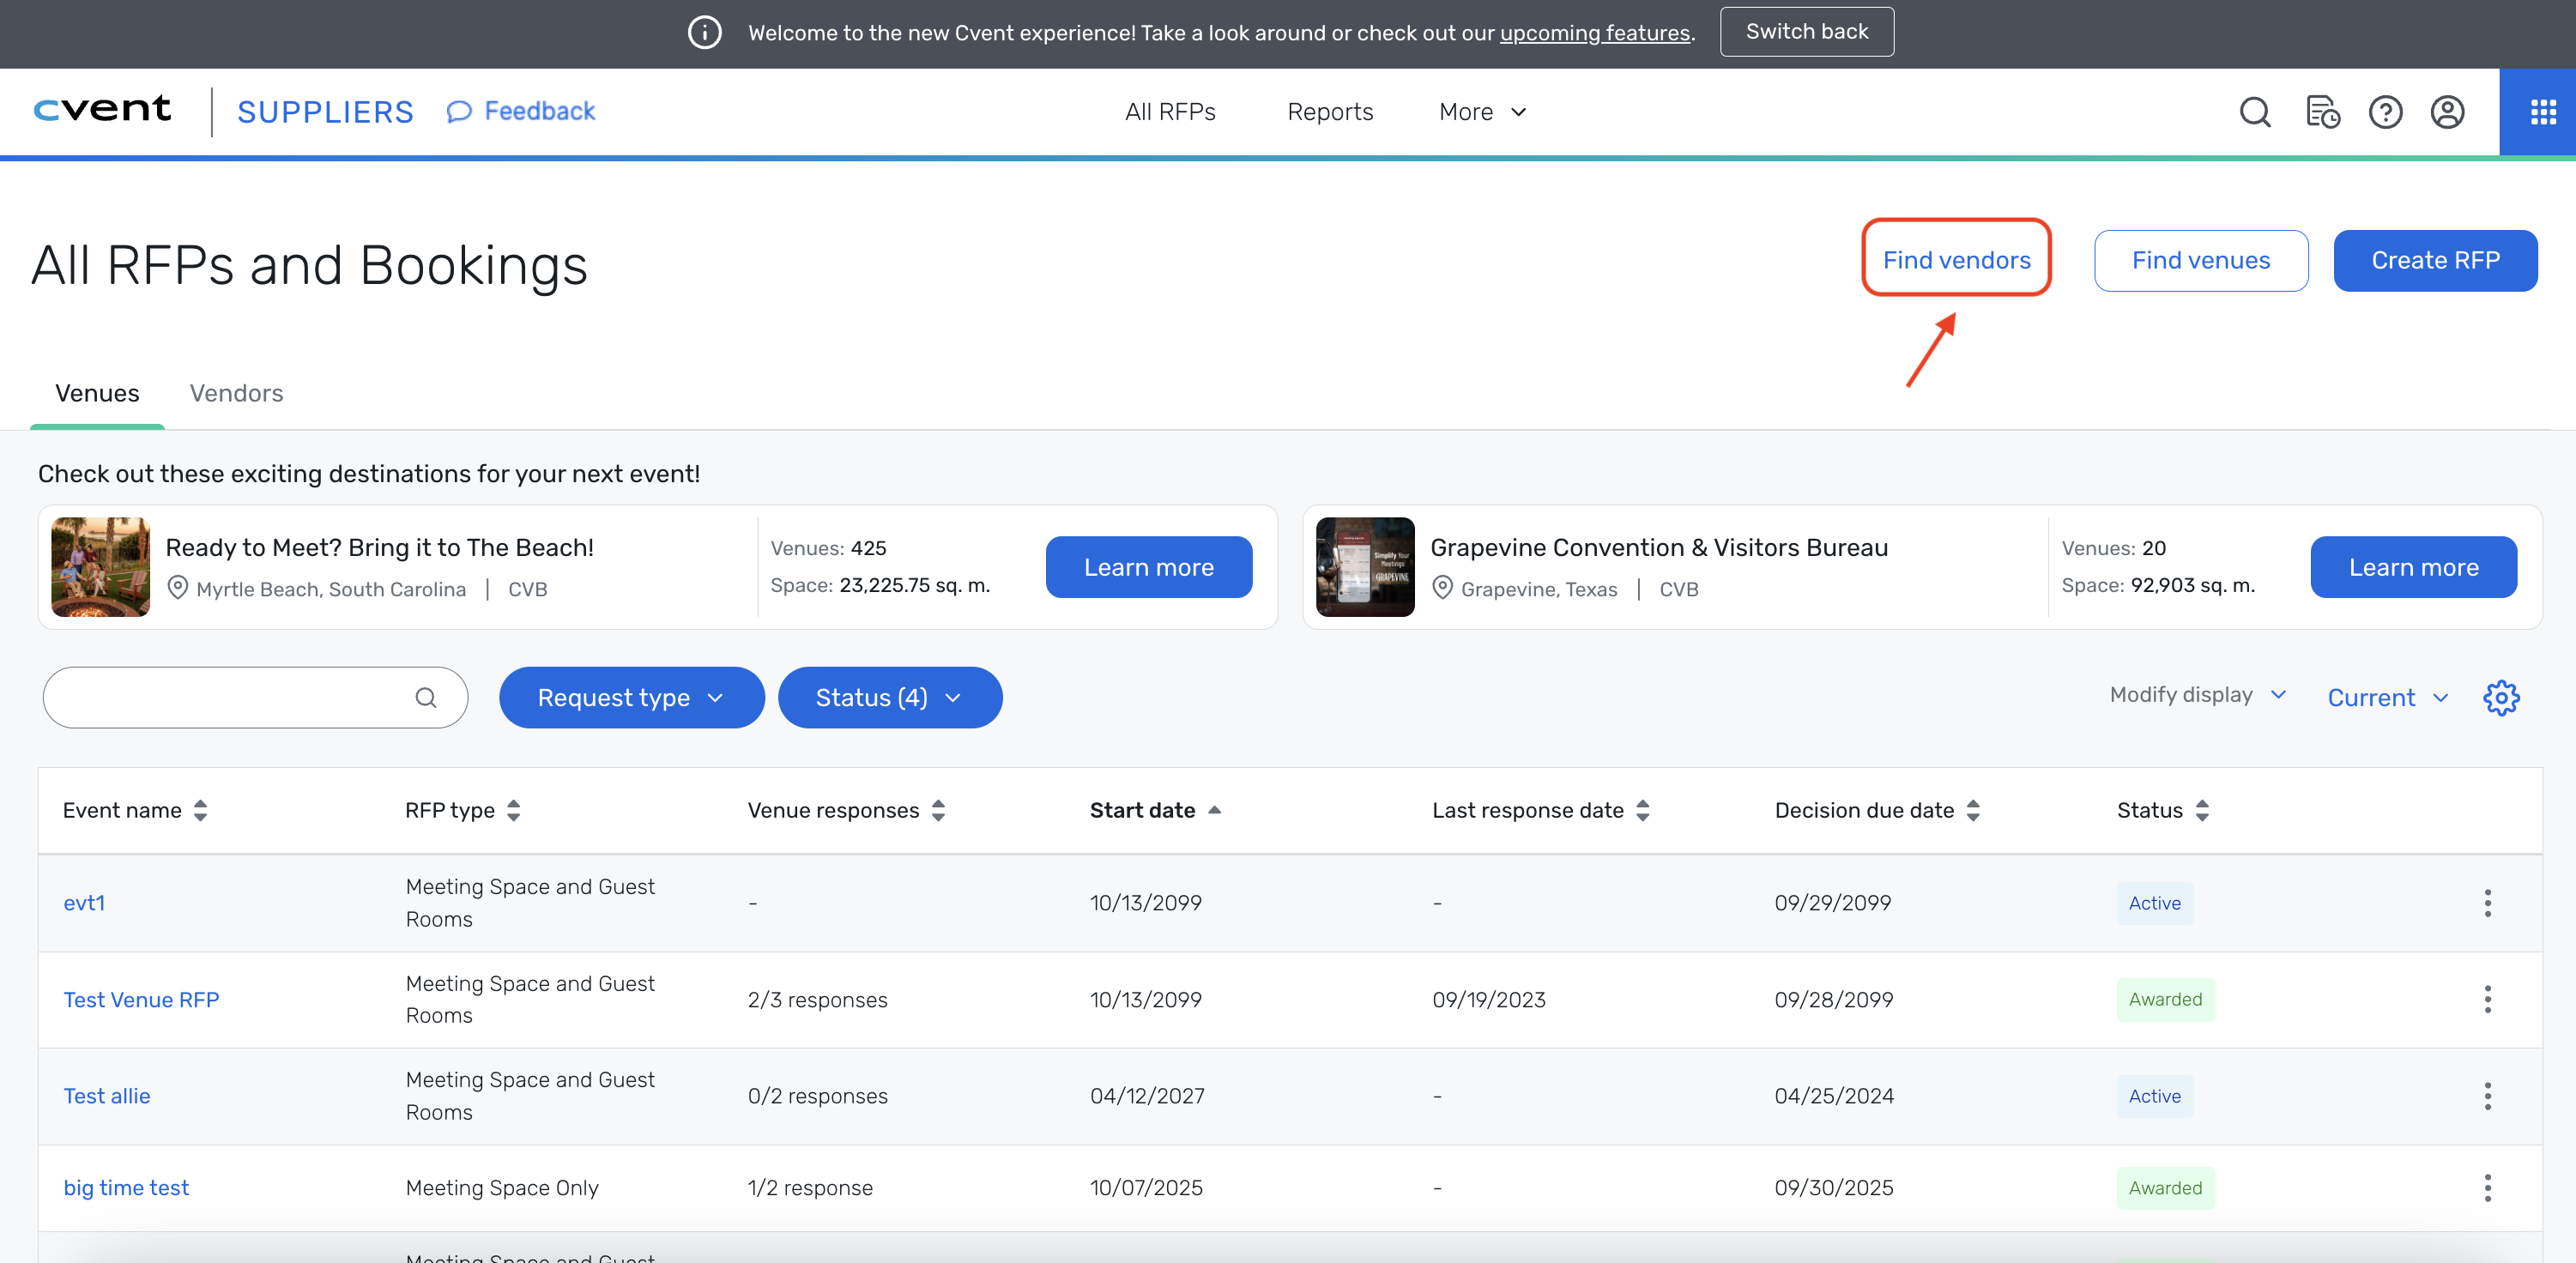Open the evt1 event link

point(84,903)
